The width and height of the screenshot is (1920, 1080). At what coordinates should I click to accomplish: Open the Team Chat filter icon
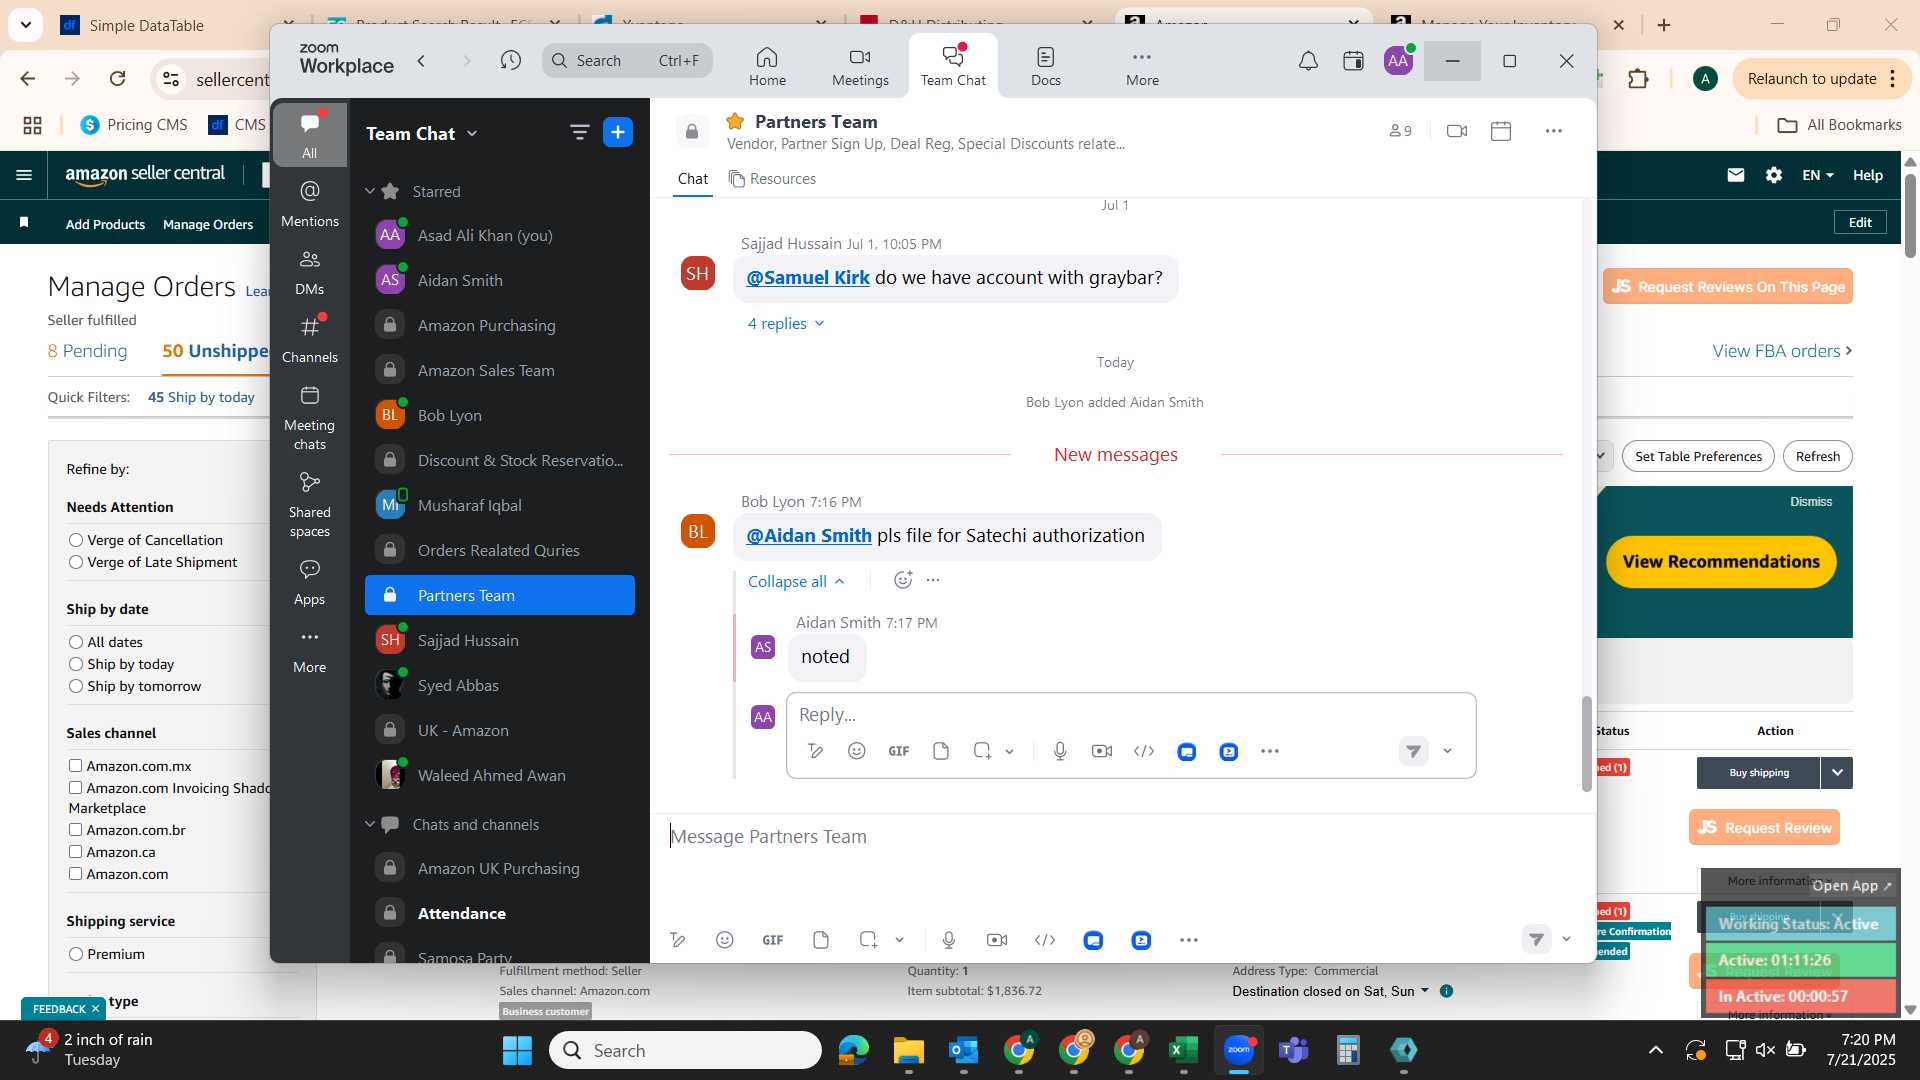pos(579,132)
